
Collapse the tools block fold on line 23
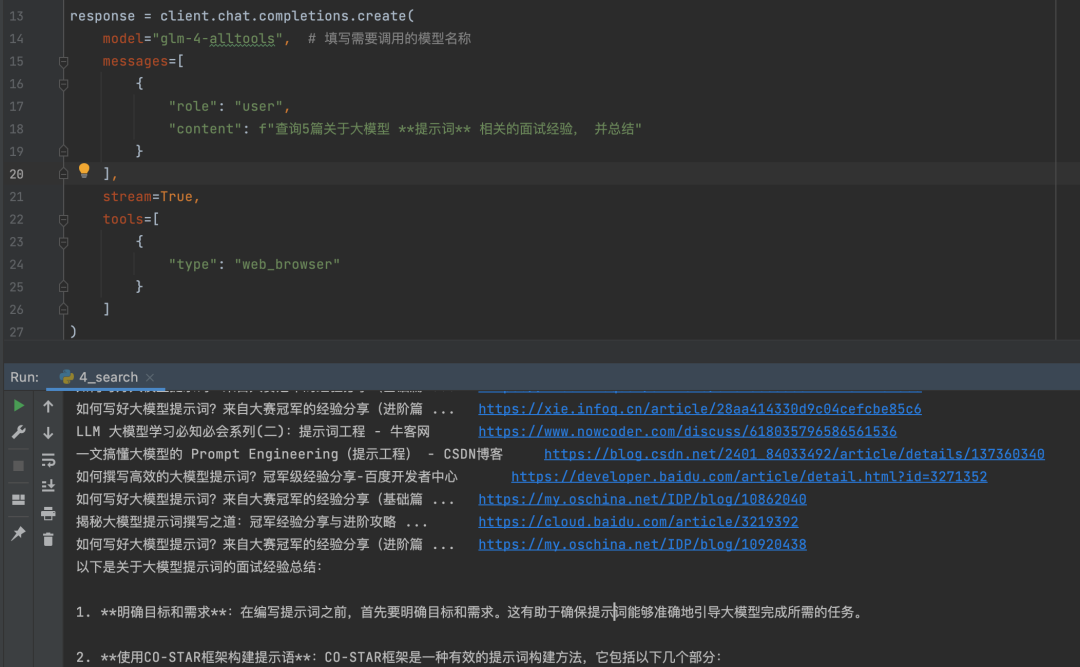[x=63, y=241]
